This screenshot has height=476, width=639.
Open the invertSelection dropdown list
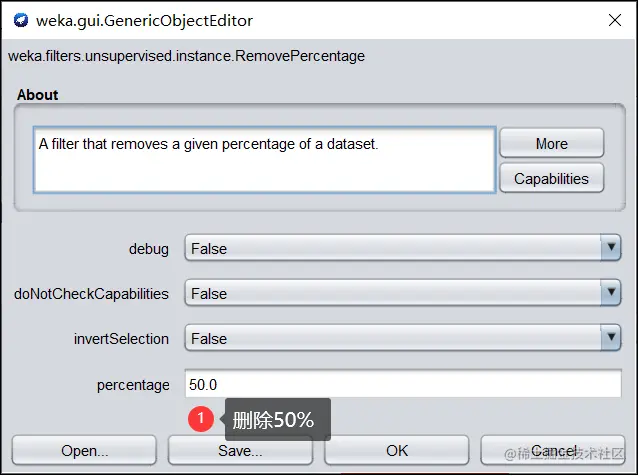[x=611, y=339]
